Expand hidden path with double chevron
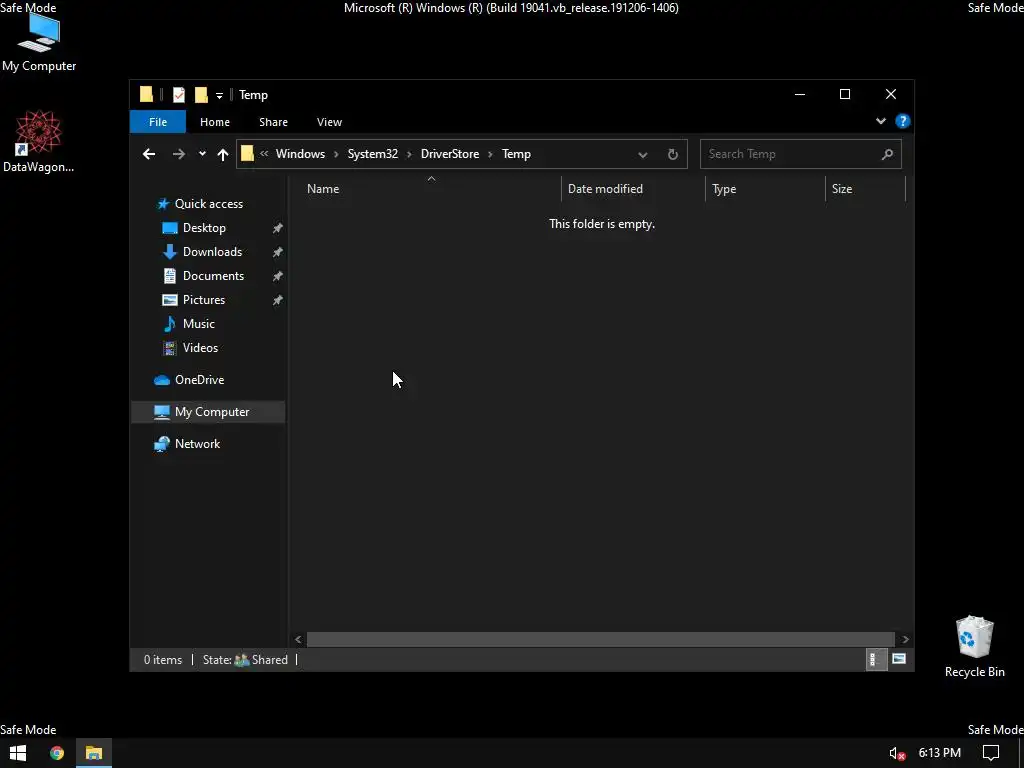Screen dimensions: 1024x768 point(264,154)
